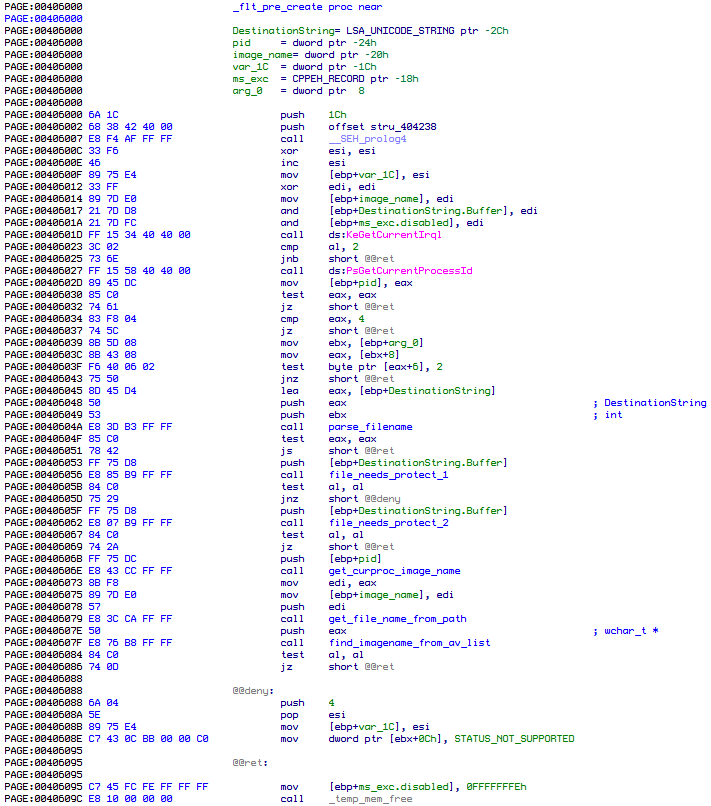Click [ebp+pid] in the push instruction
The height and width of the screenshot is (806, 711).
(355, 559)
